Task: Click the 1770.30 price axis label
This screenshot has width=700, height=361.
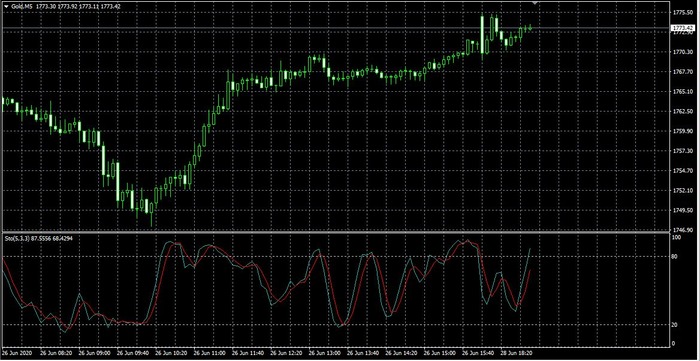Action: point(683,52)
